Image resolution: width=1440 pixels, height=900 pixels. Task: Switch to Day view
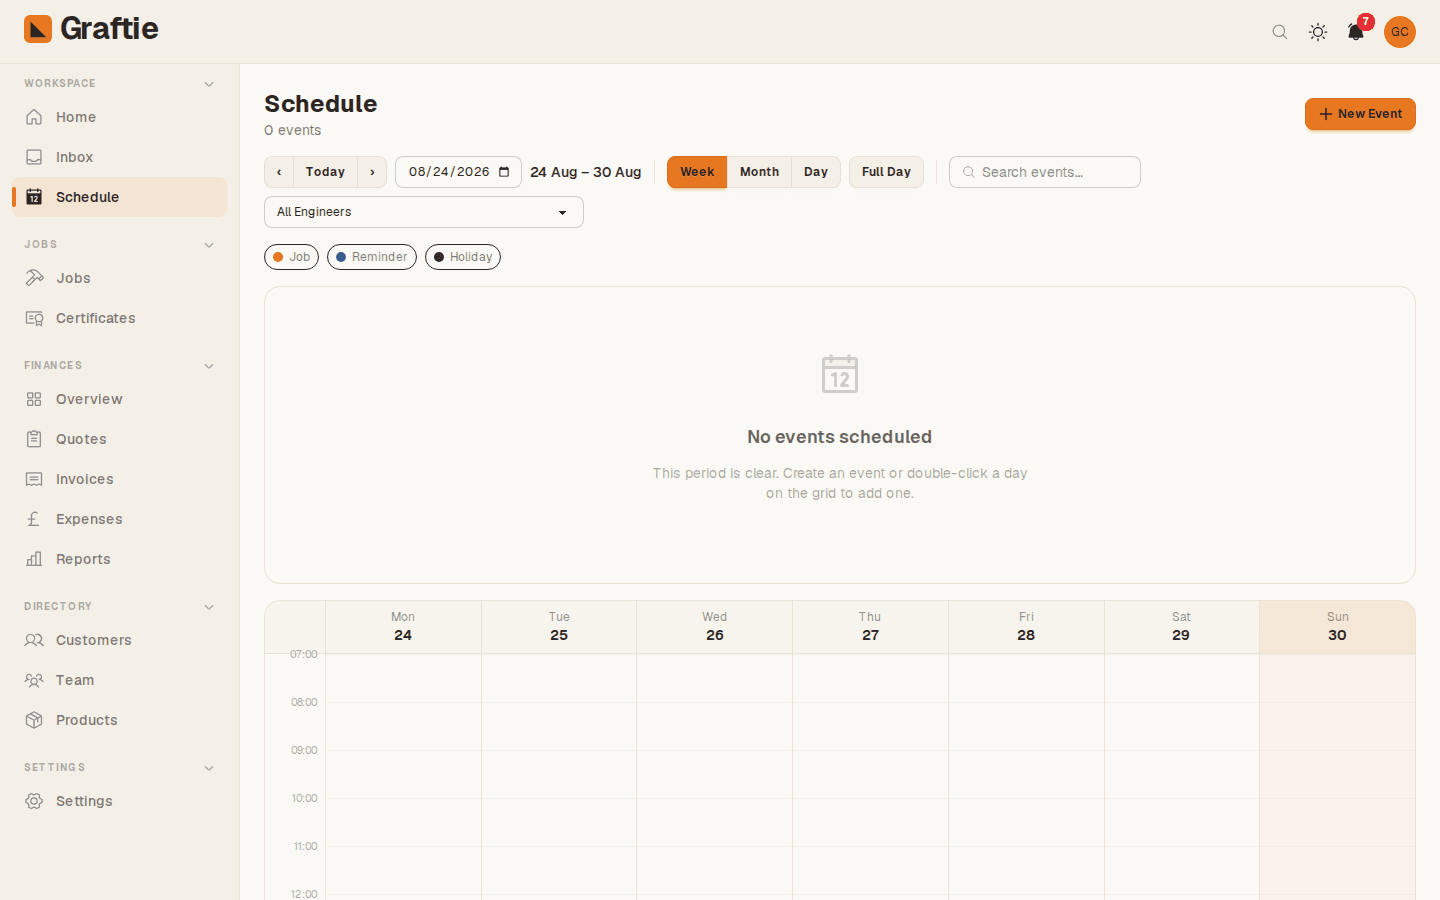[816, 172]
